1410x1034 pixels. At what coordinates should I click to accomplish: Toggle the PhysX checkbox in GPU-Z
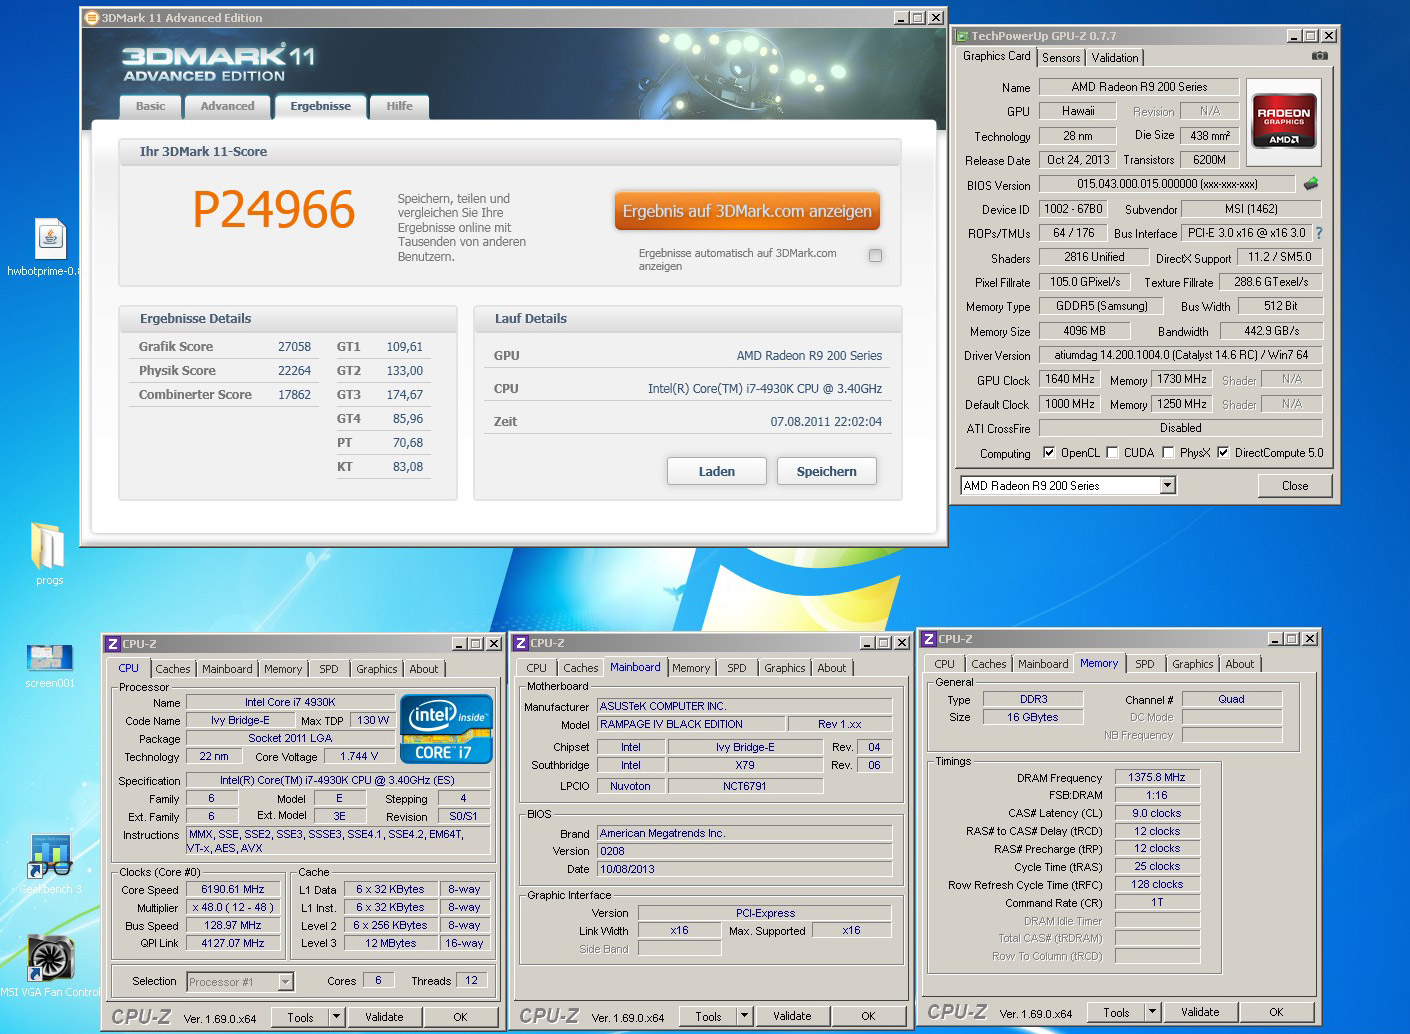[x=1168, y=453]
